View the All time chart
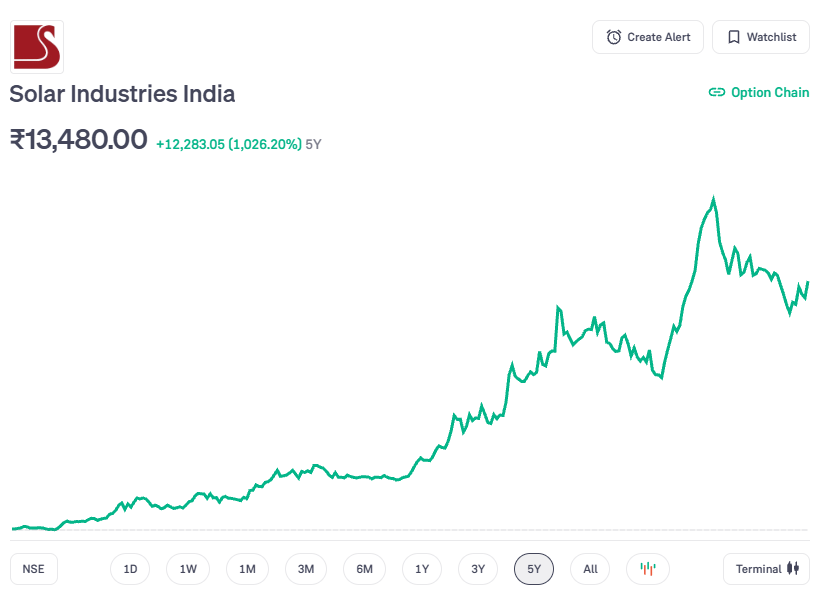Image resolution: width=830 pixels, height=593 pixels. (x=590, y=569)
